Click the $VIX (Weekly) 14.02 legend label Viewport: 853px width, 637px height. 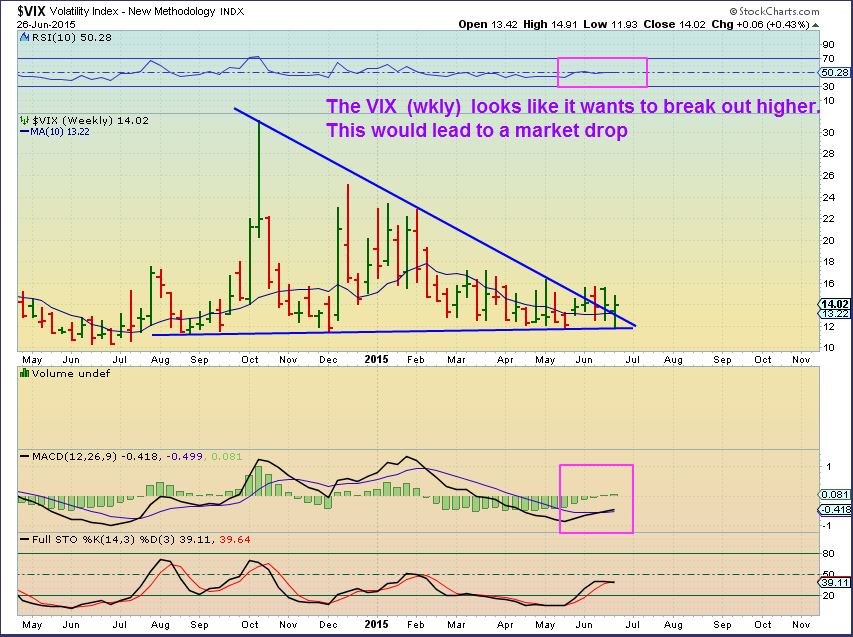coord(90,120)
